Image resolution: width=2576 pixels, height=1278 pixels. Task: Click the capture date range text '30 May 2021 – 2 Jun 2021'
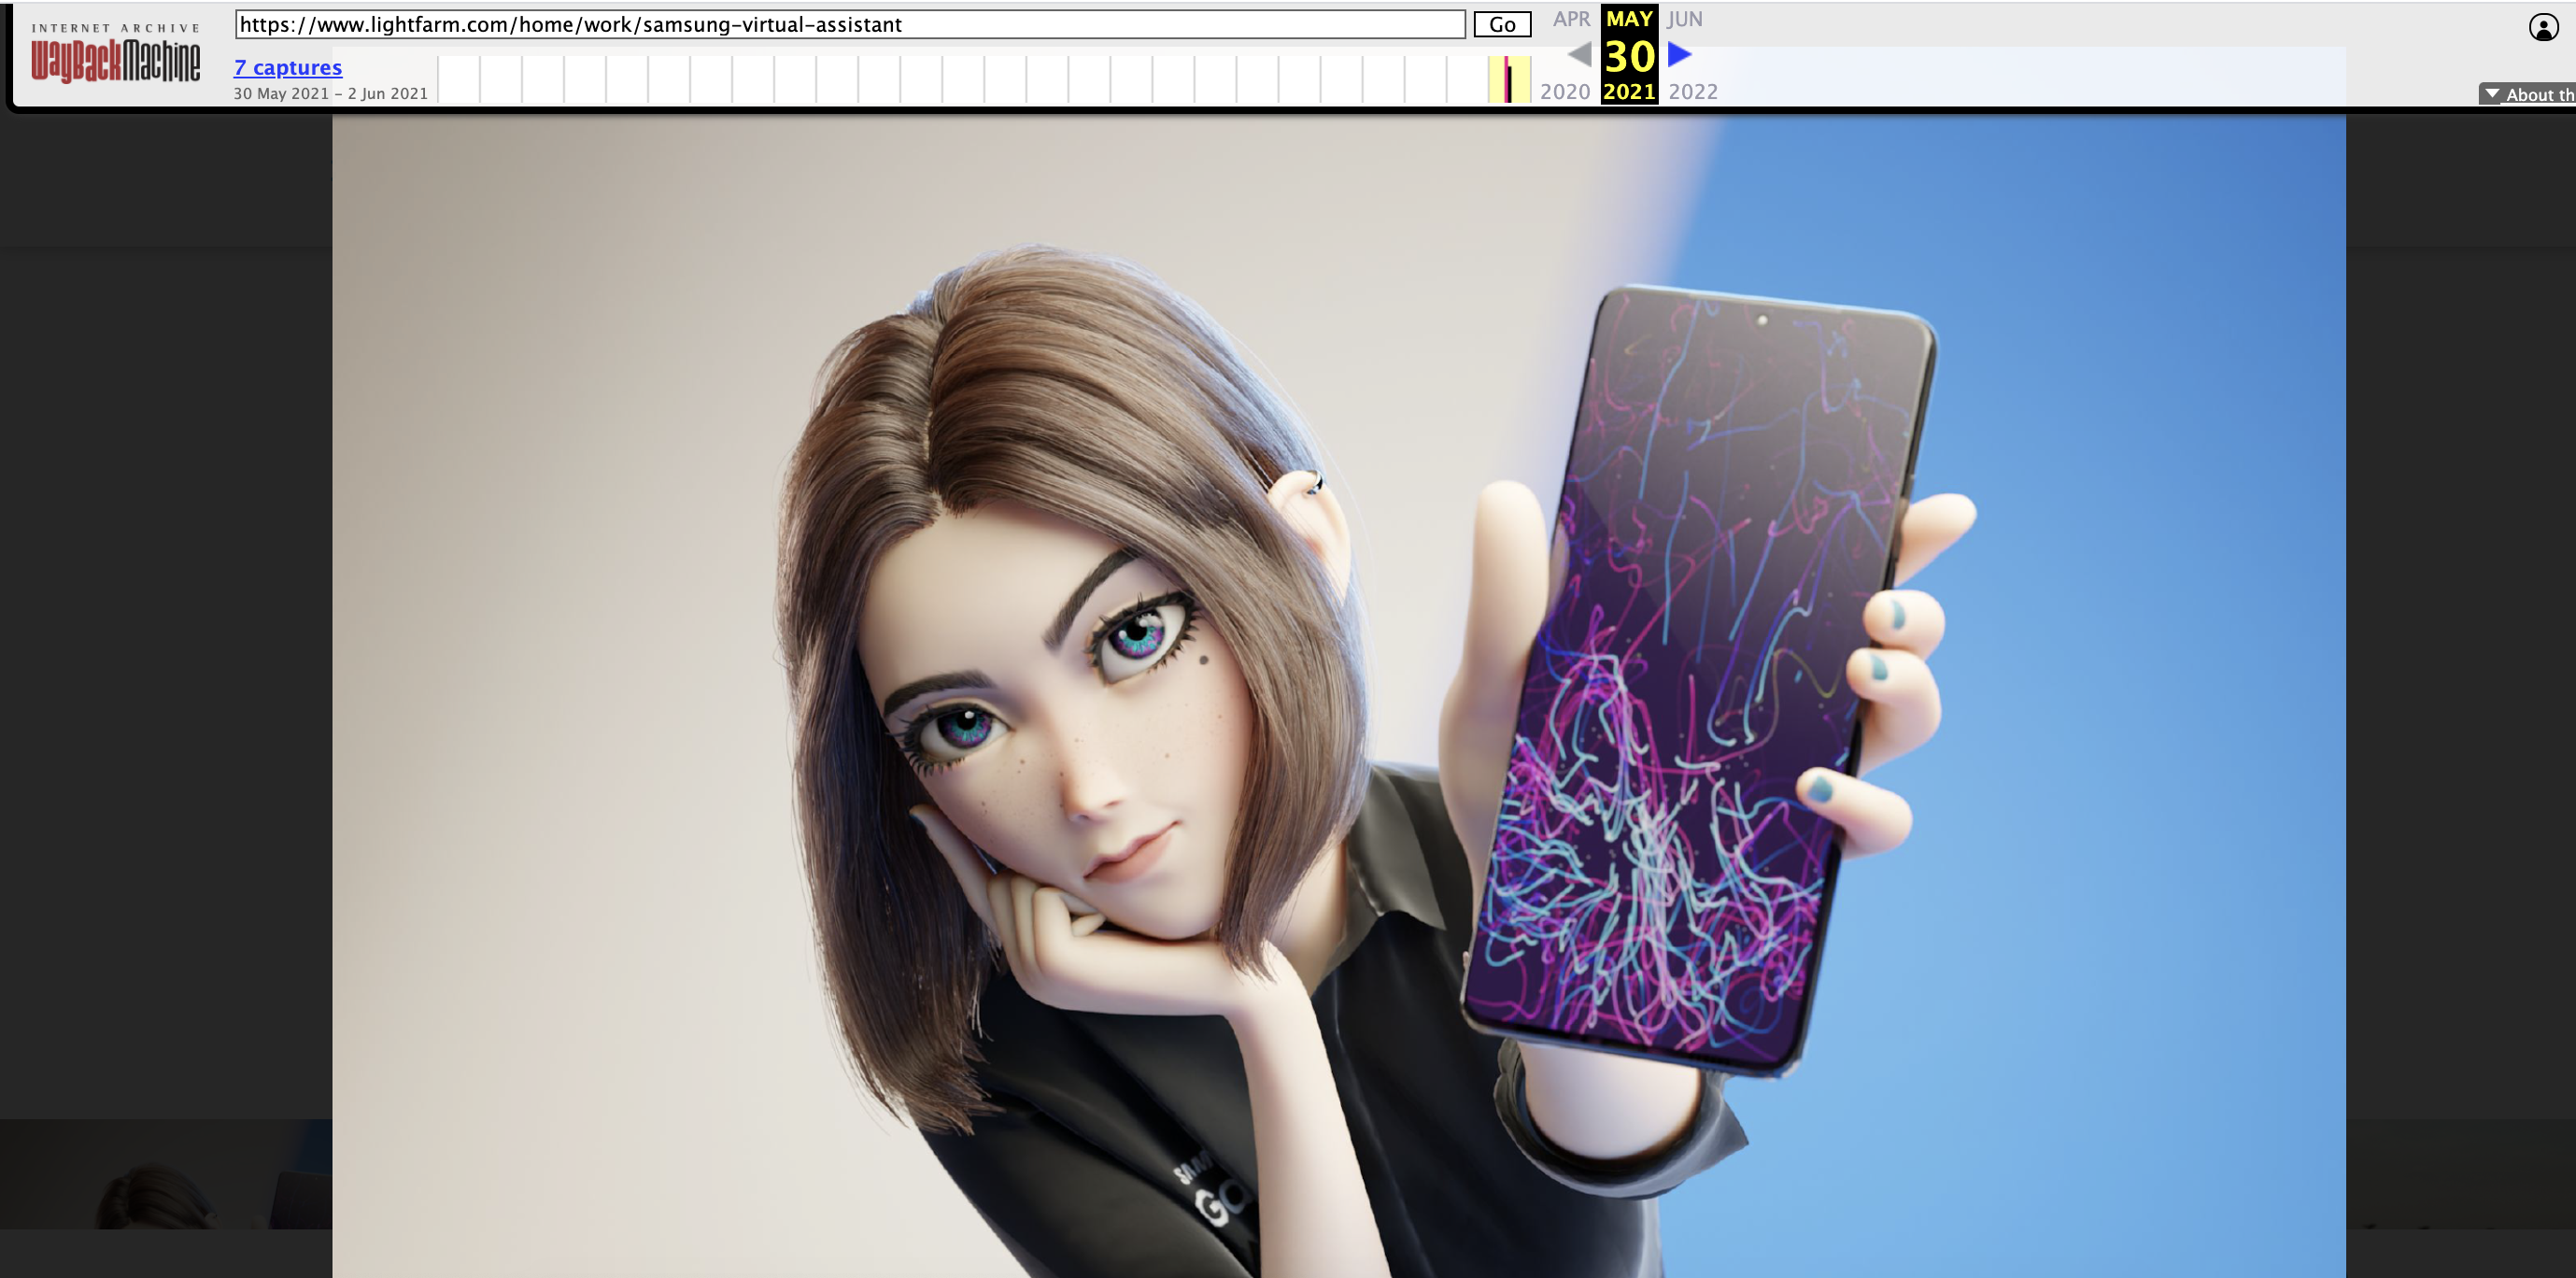331,93
